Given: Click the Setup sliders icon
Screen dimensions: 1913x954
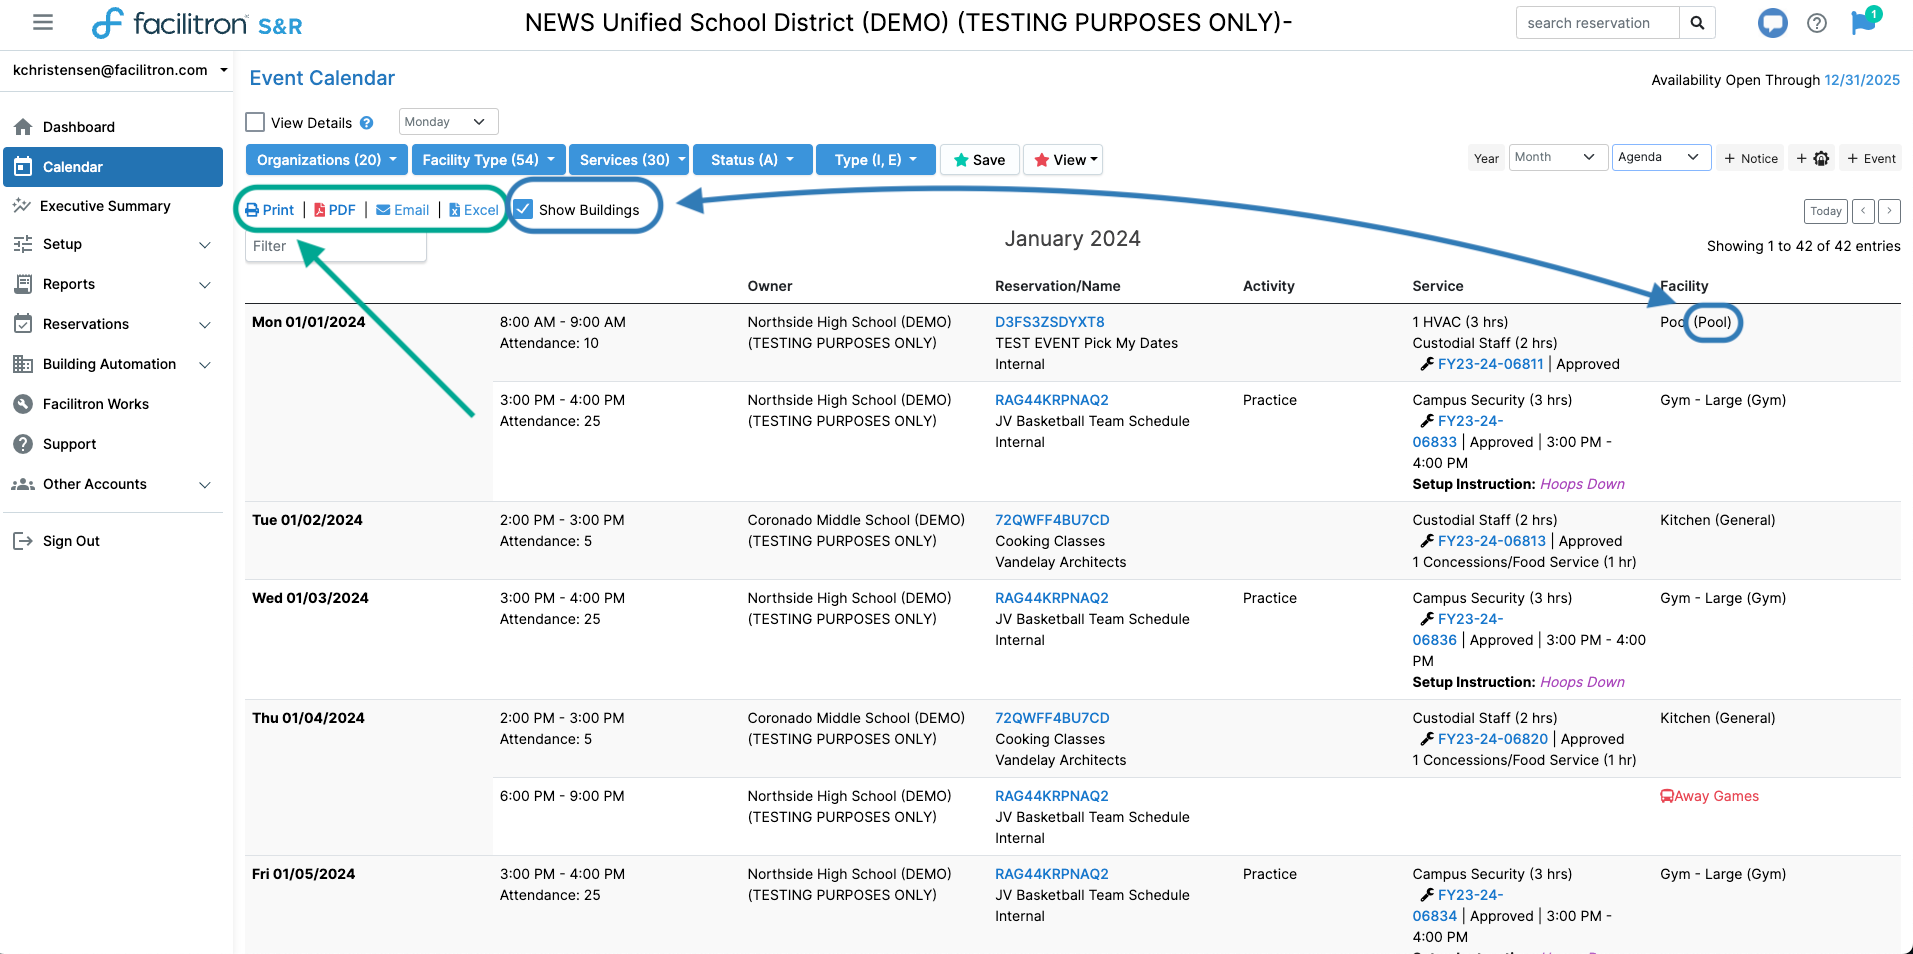Looking at the screenshot, I should [23, 244].
